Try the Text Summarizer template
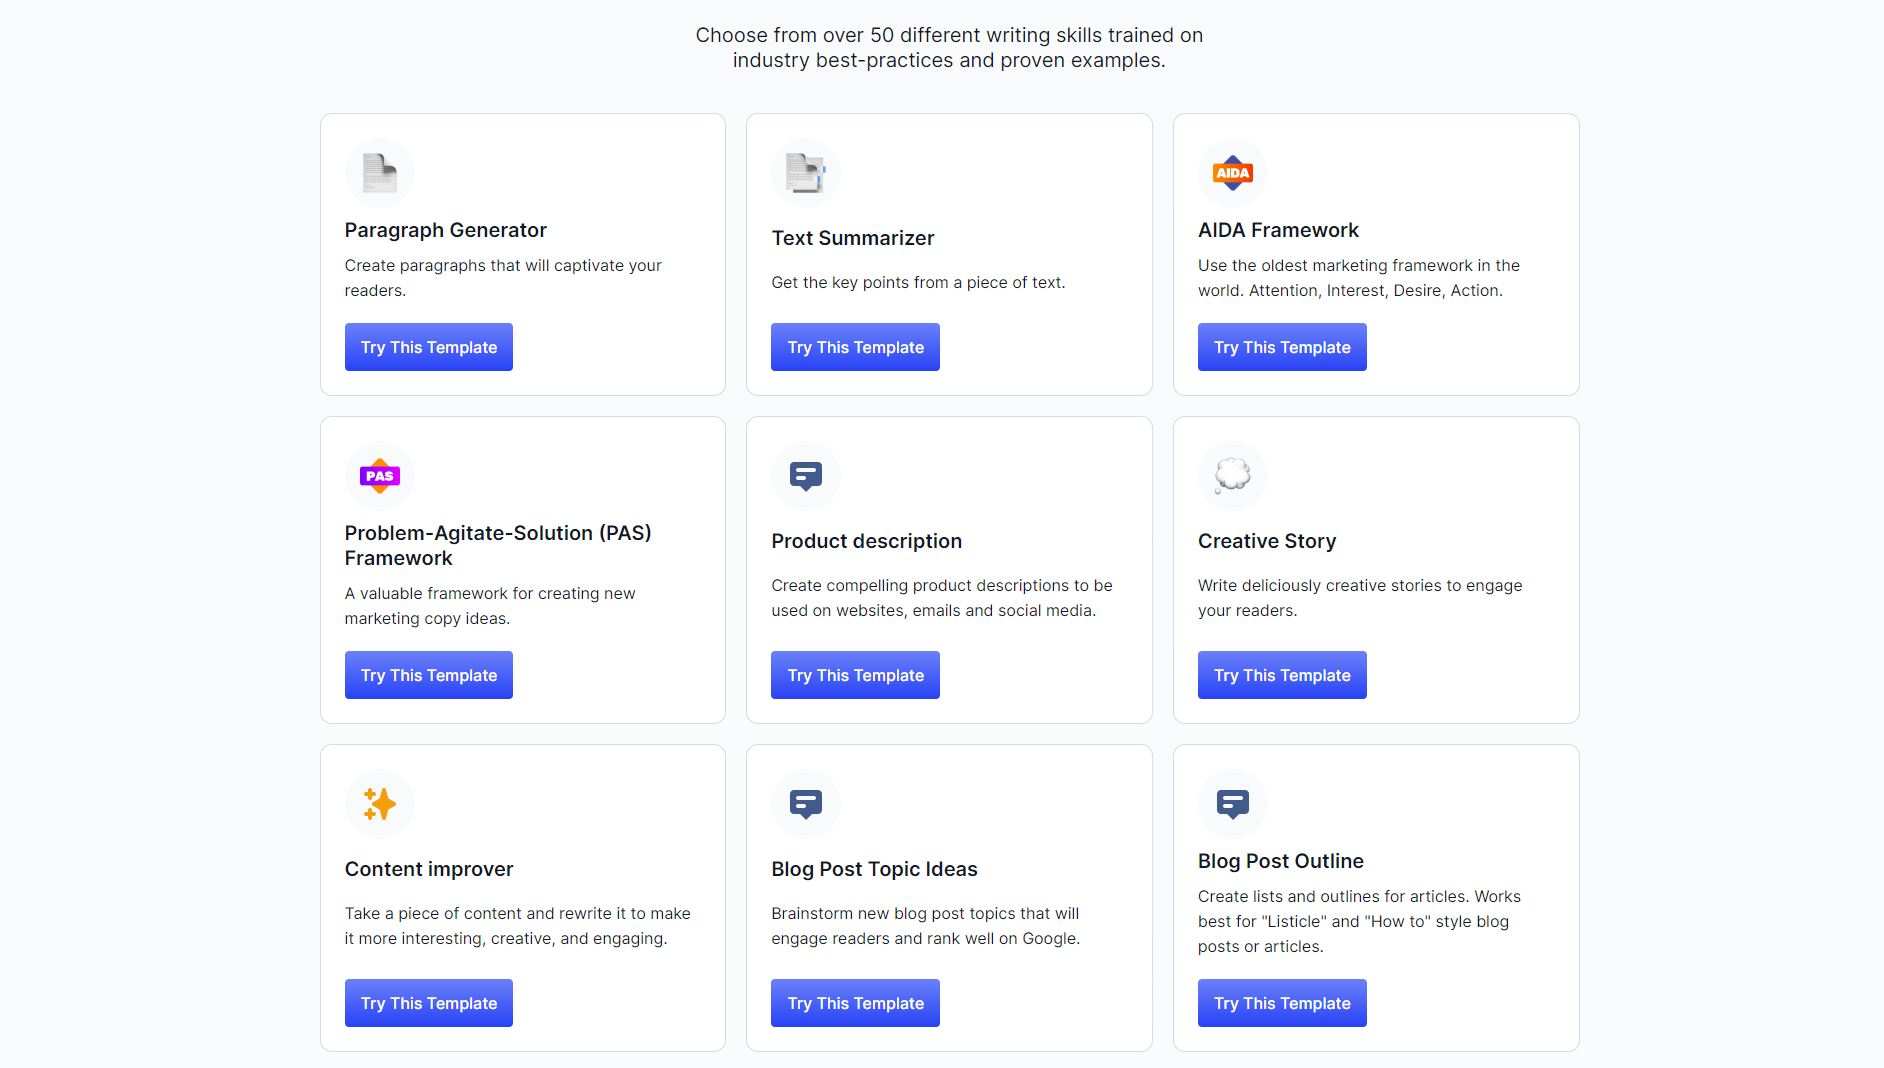Image resolution: width=1884 pixels, height=1068 pixels. (x=855, y=347)
